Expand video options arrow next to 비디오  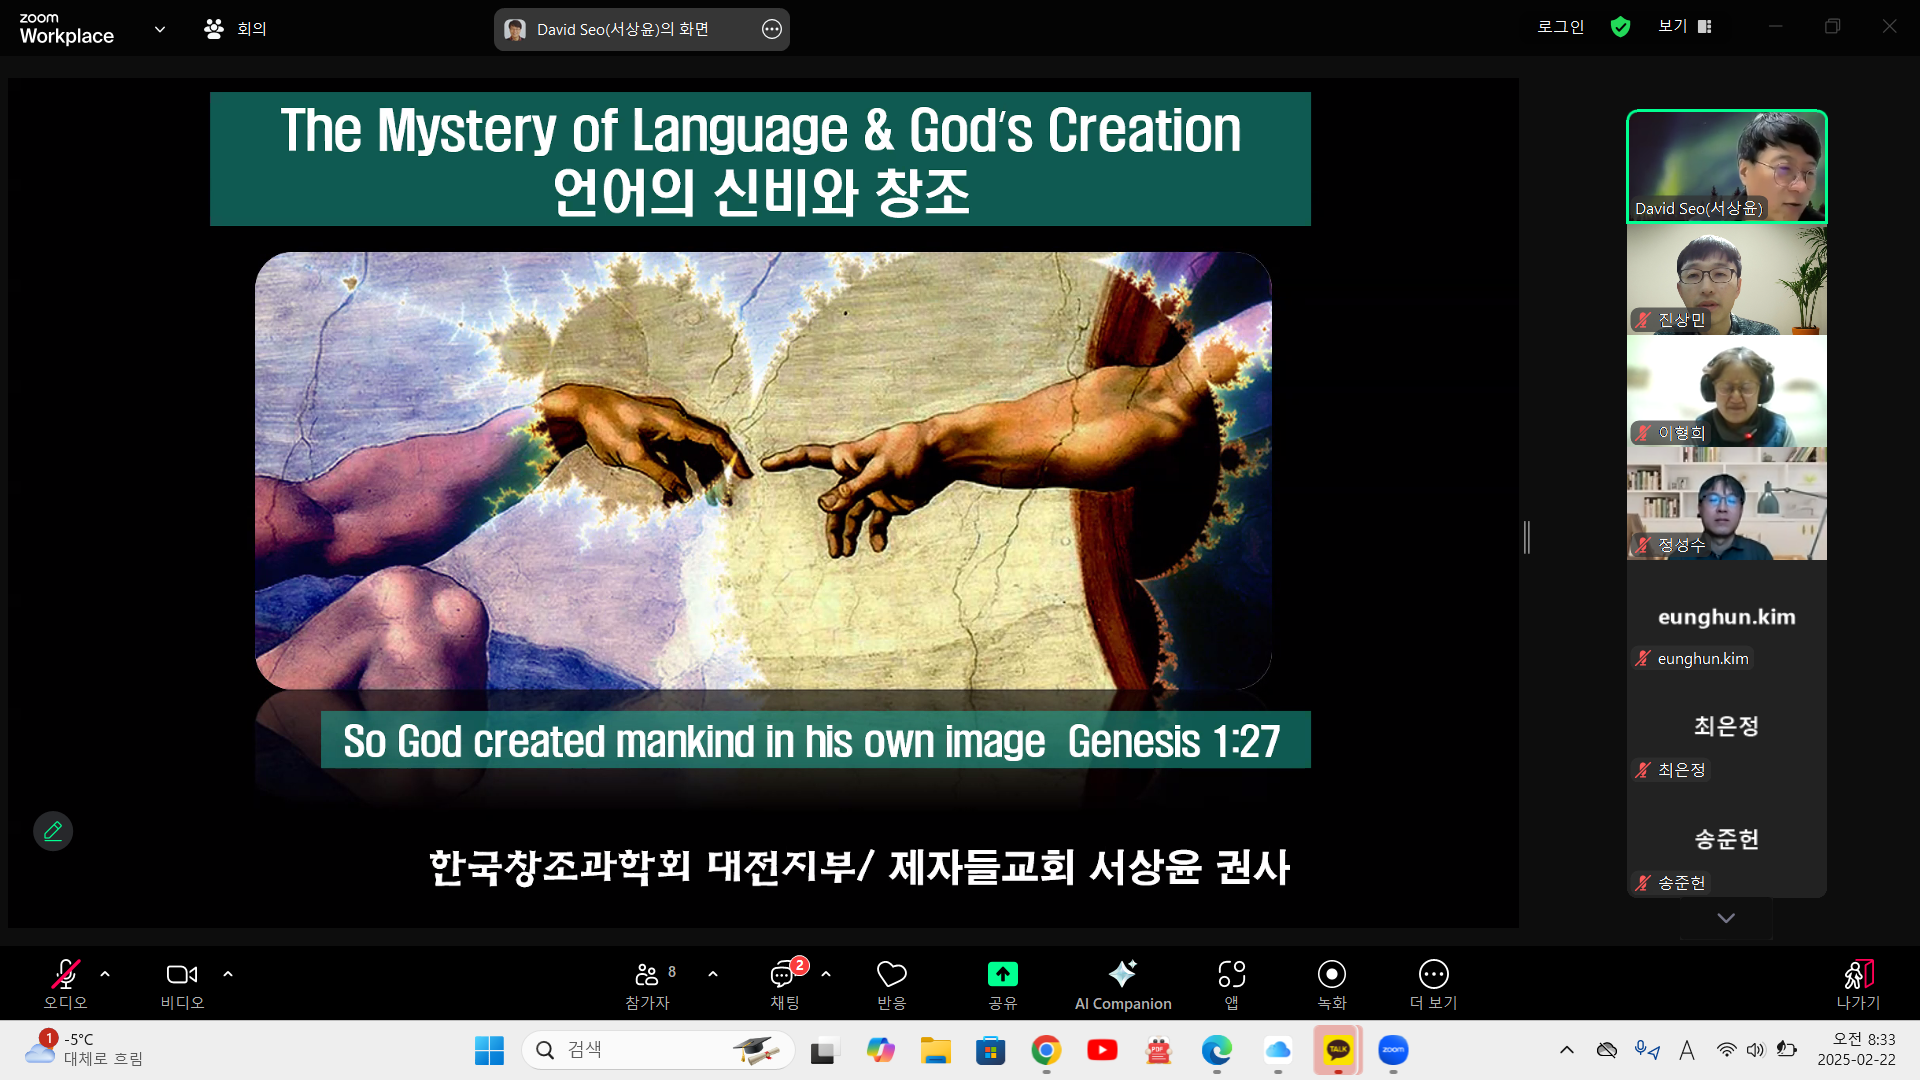click(228, 974)
